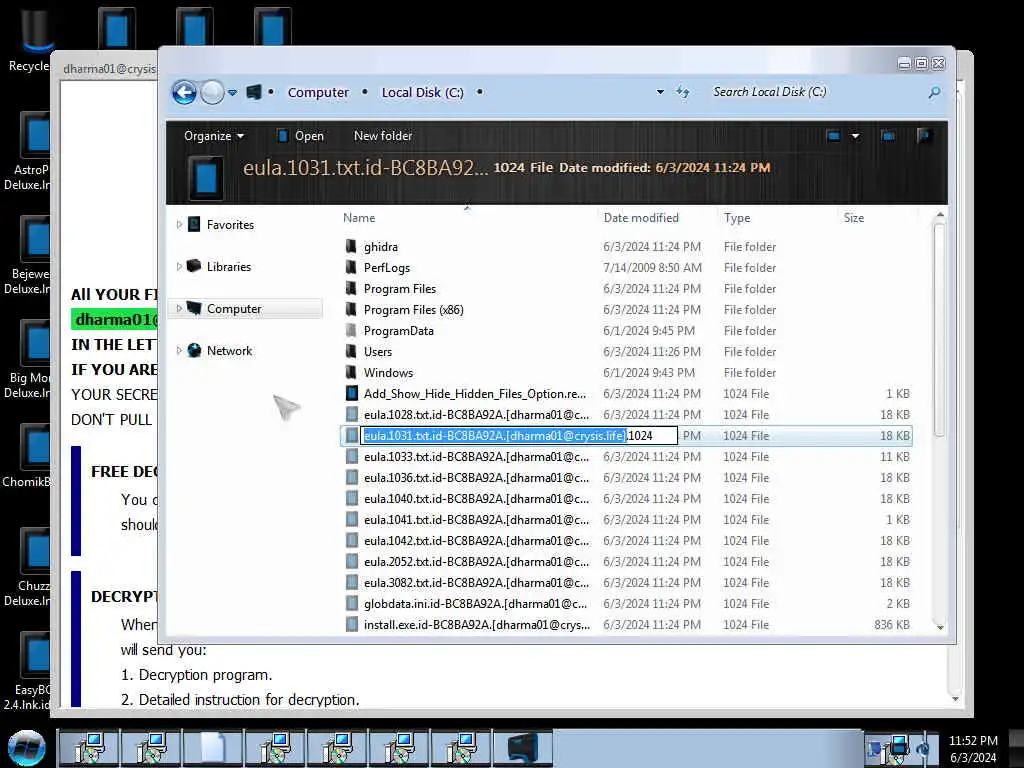Select the eula.1028.txt encrypted file
The width and height of the screenshot is (1024, 768).
tap(476, 415)
